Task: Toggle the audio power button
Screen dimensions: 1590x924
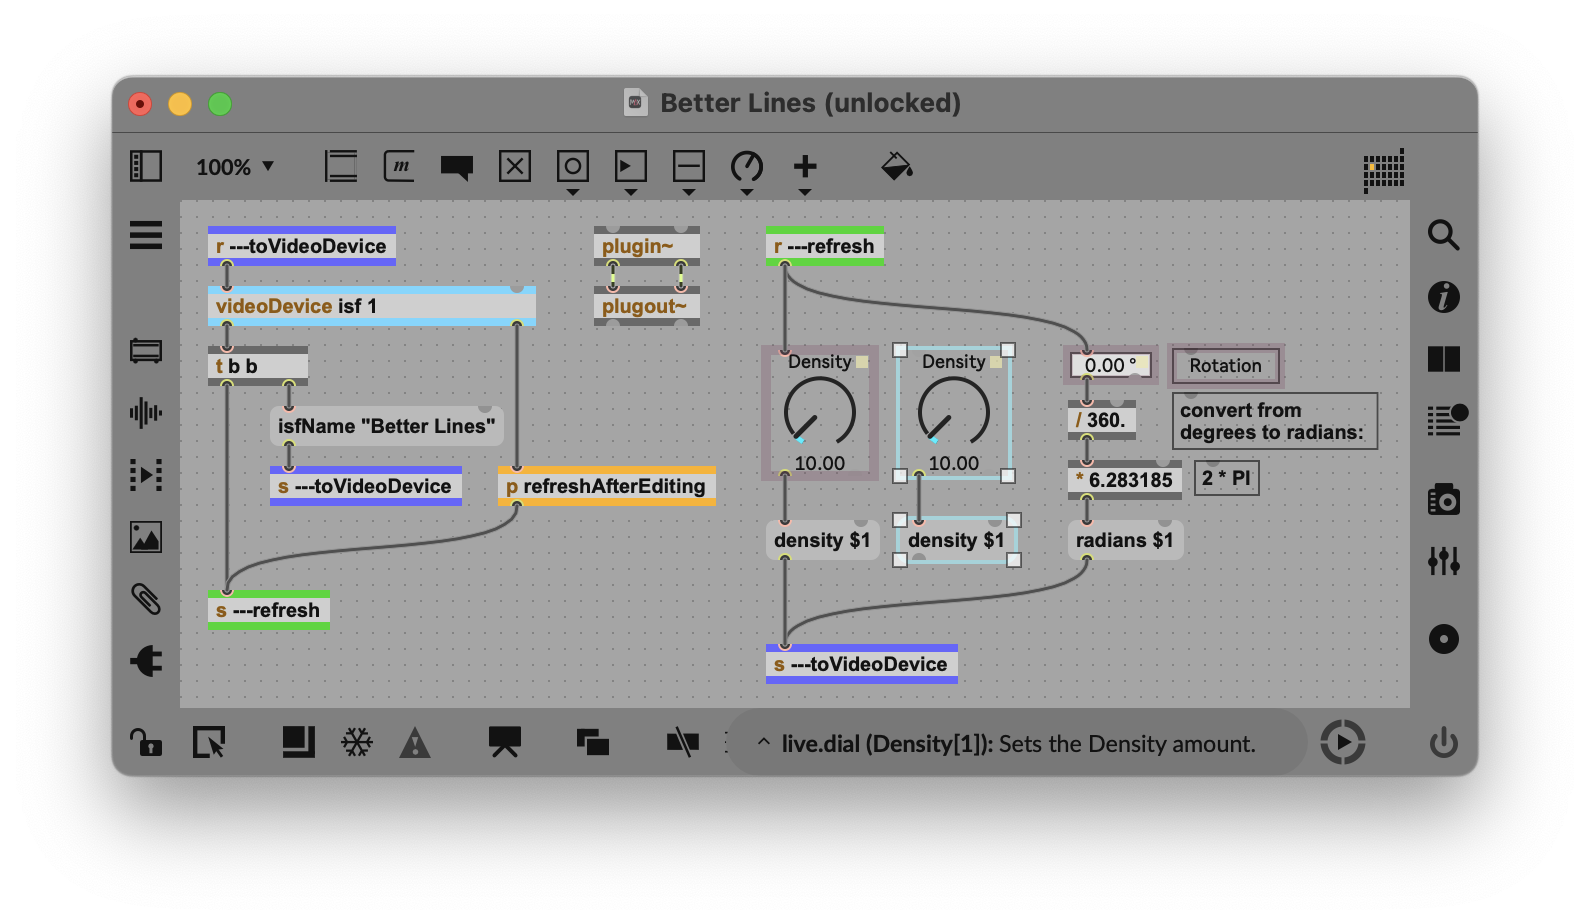Action: pos(1443,742)
